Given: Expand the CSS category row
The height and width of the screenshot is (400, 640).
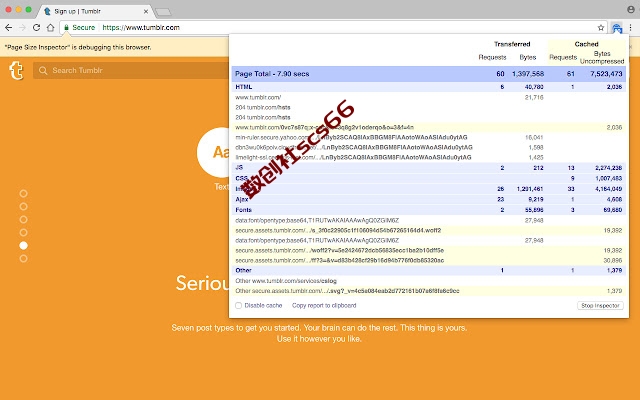Looking at the screenshot, I should (429, 178).
